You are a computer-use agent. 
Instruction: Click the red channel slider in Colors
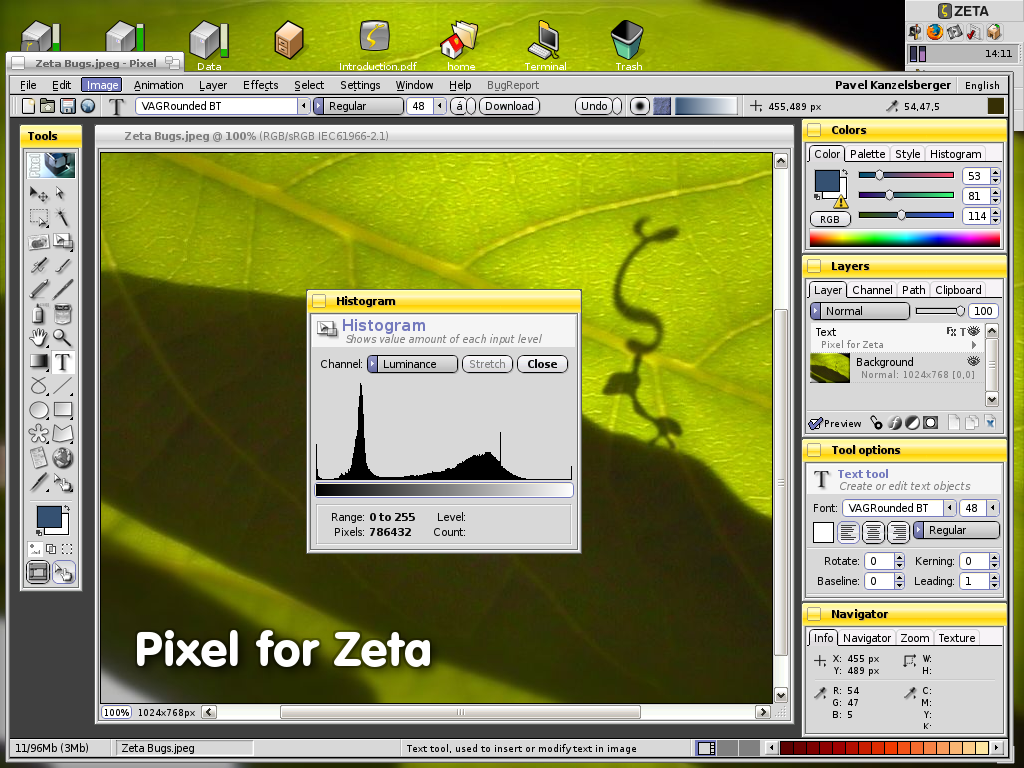pyautogui.click(x=906, y=175)
